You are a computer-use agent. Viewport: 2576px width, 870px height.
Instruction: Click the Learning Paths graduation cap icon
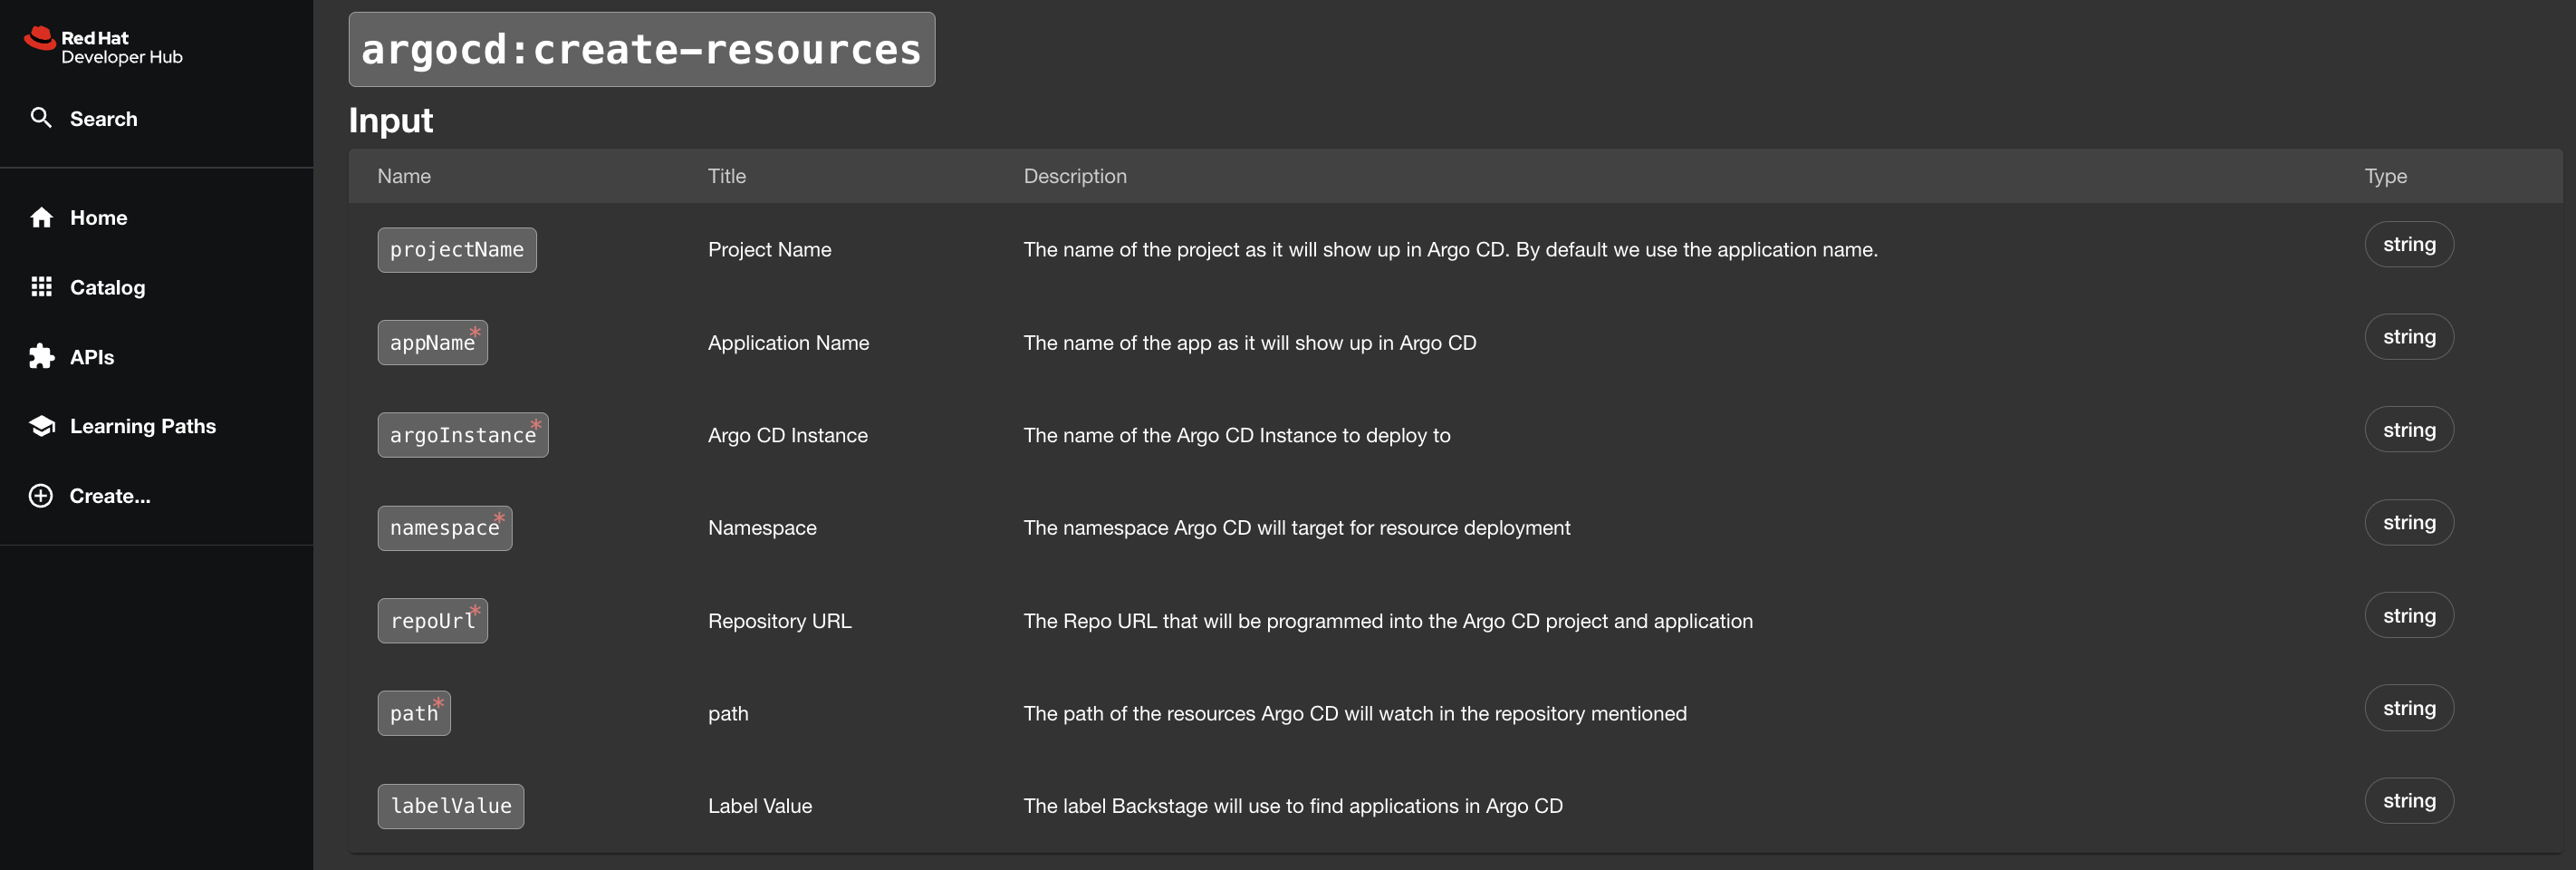click(41, 426)
